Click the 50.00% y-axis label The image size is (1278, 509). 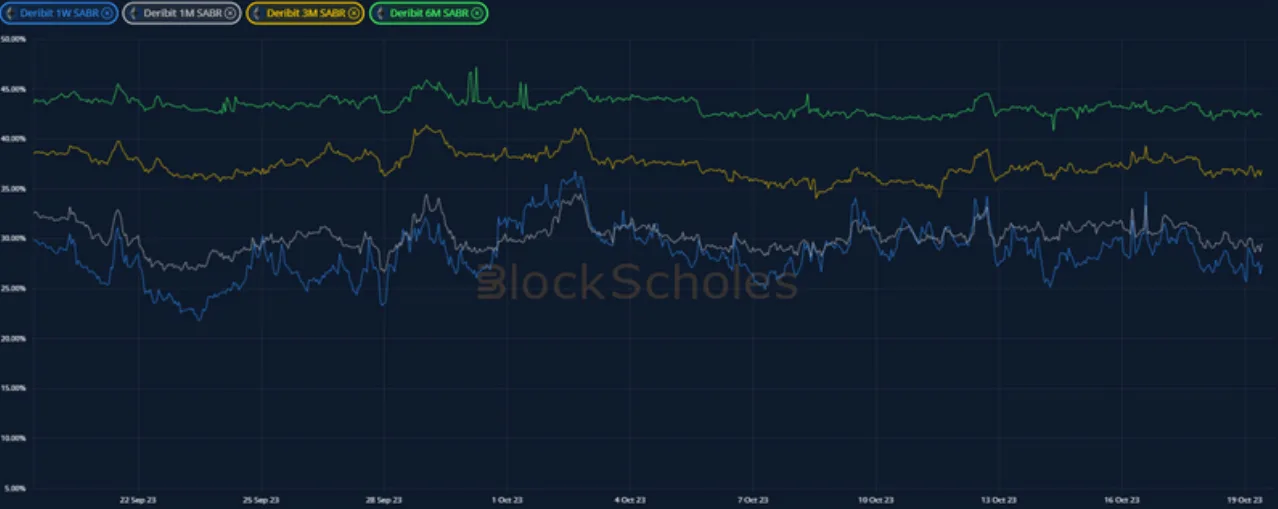tap(13, 39)
